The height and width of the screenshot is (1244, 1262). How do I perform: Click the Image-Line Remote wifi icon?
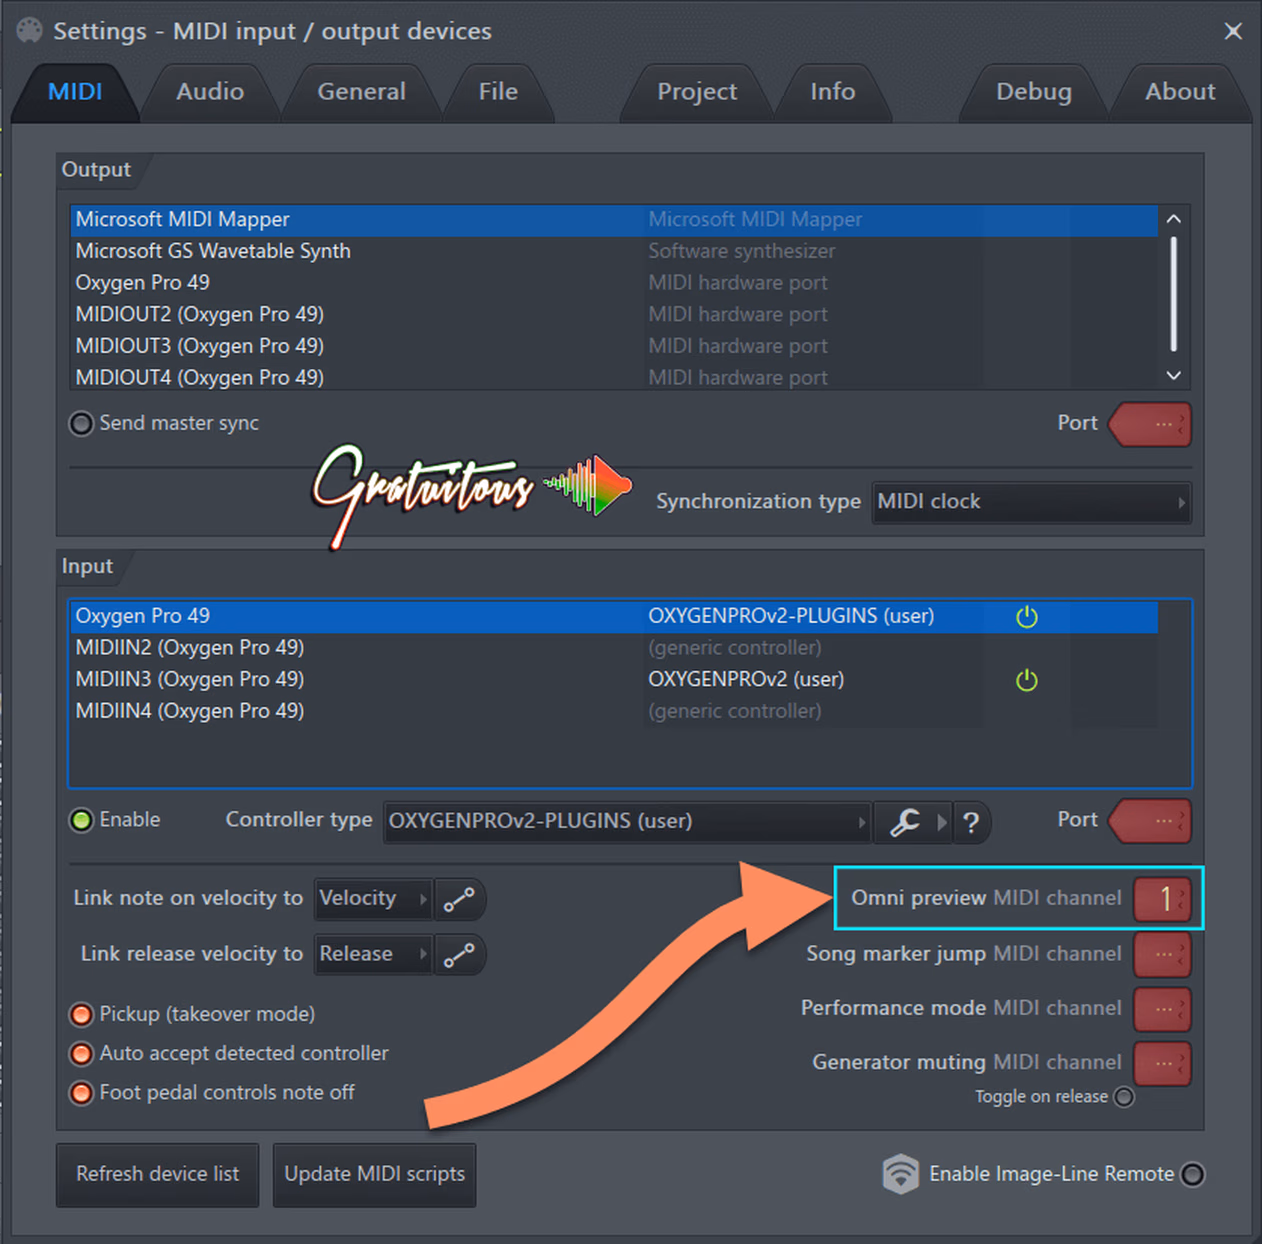click(x=900, y=1174)
